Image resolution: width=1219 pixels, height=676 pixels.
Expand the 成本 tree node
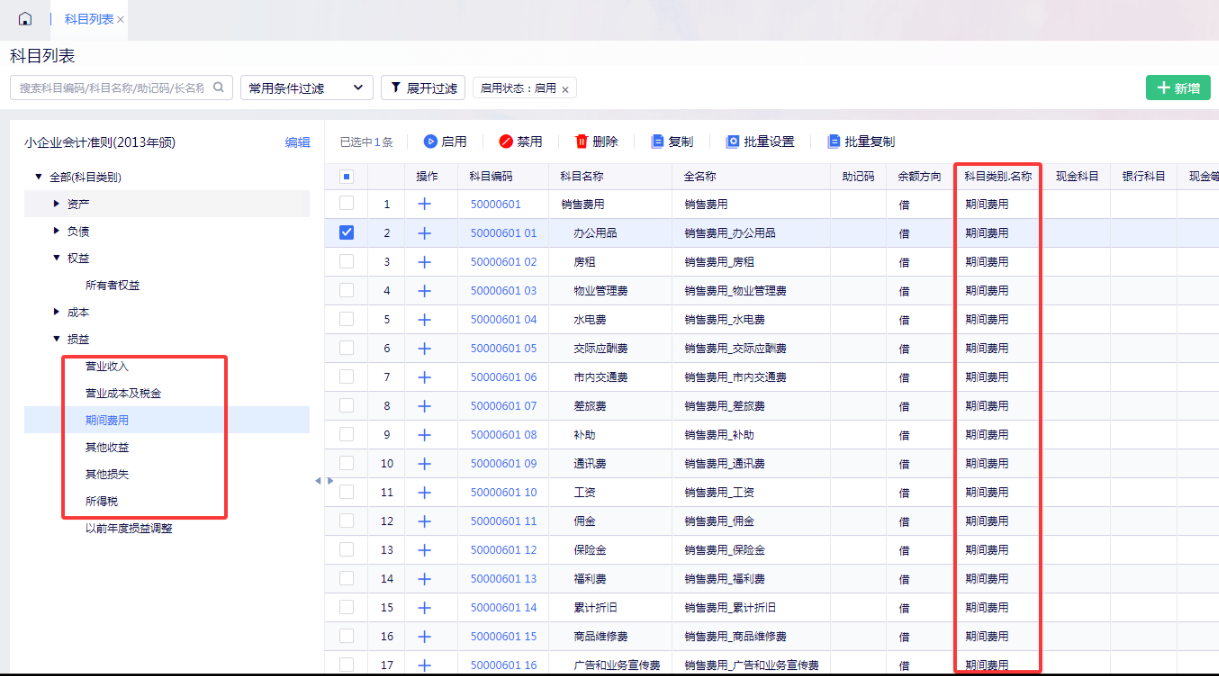click(x=56, y=312)
